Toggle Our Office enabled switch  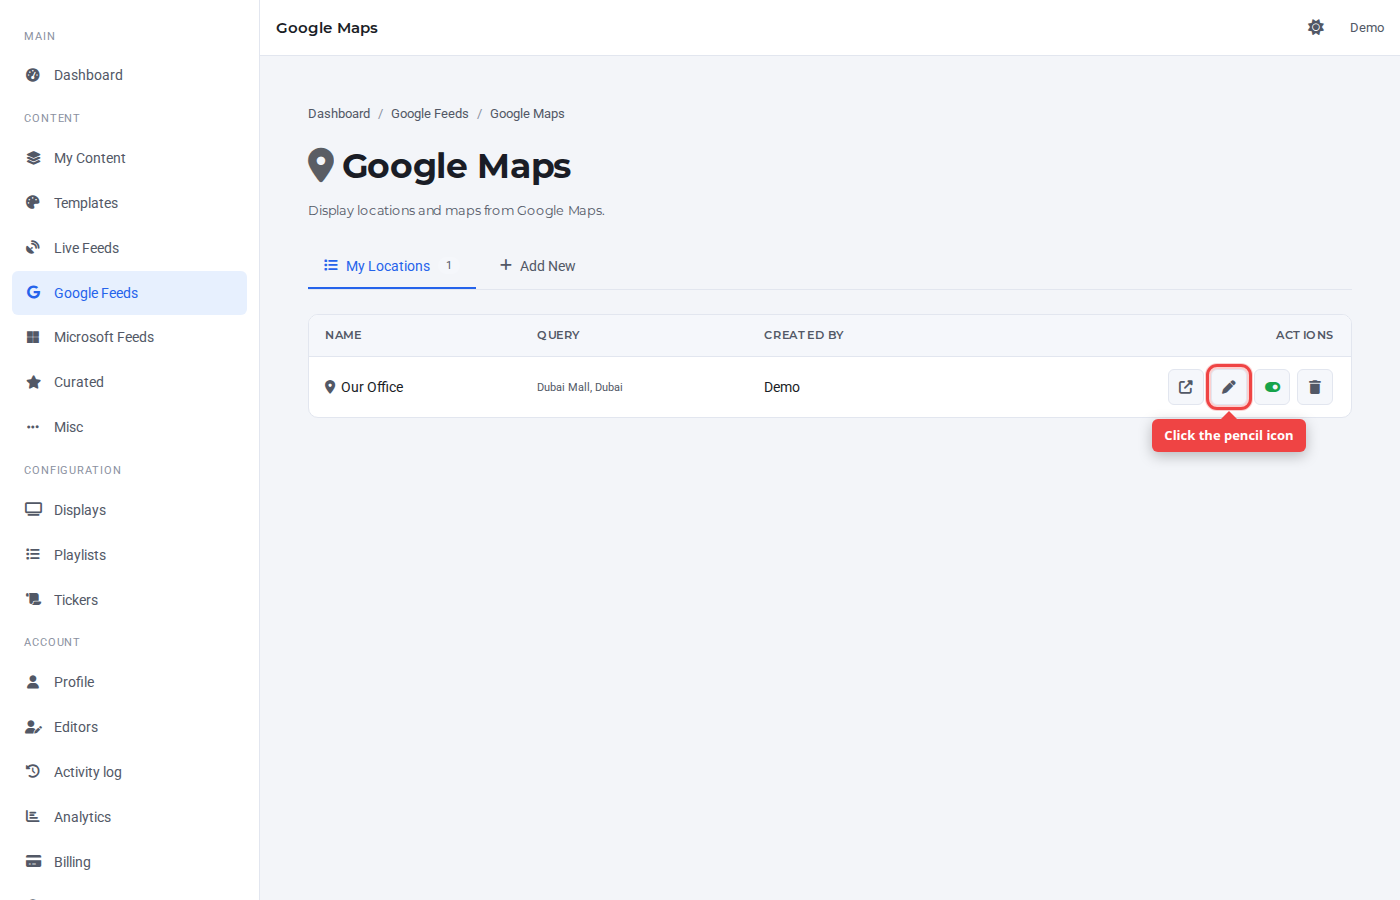(1272, 387)
